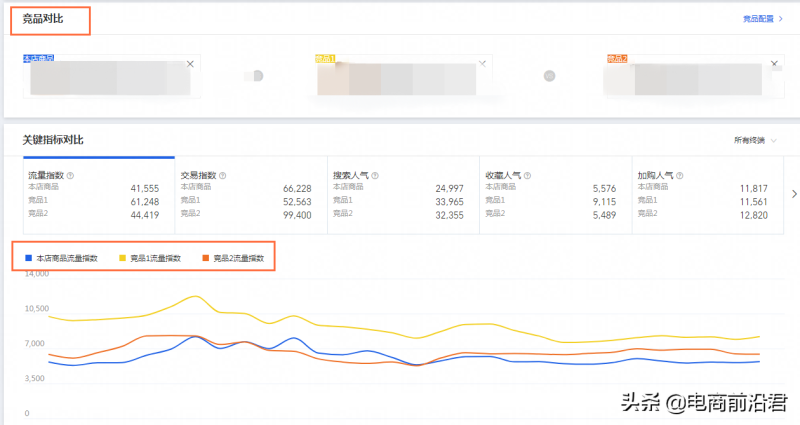The height and width of the screenshot is (425, 800).
Task: Click the 竞品1 product card
Action: point(400,78)
